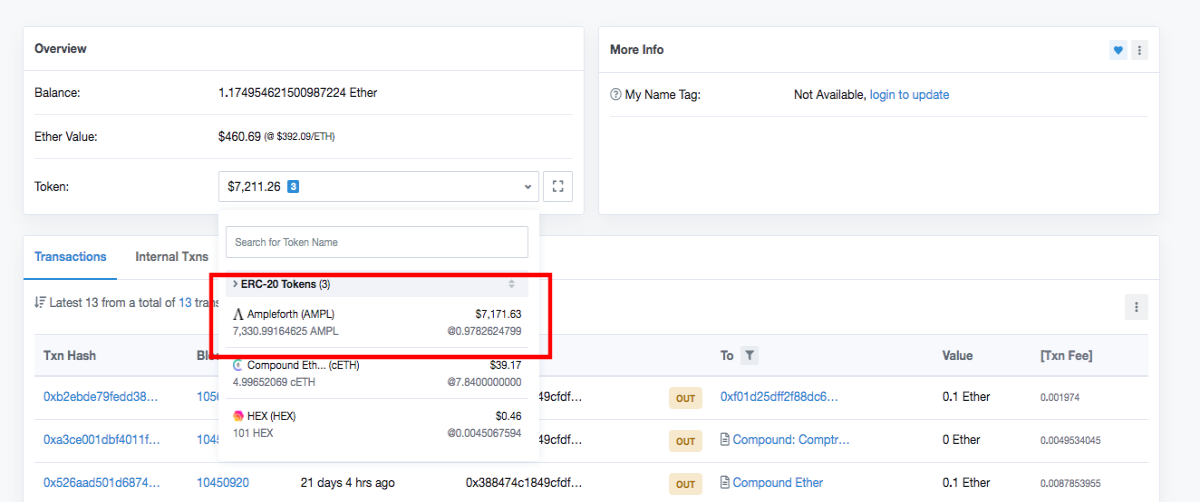This screenshot has width=1200, height=502.
Task: Click the 101 HEX token amount
Action: (x=253, y=433)
